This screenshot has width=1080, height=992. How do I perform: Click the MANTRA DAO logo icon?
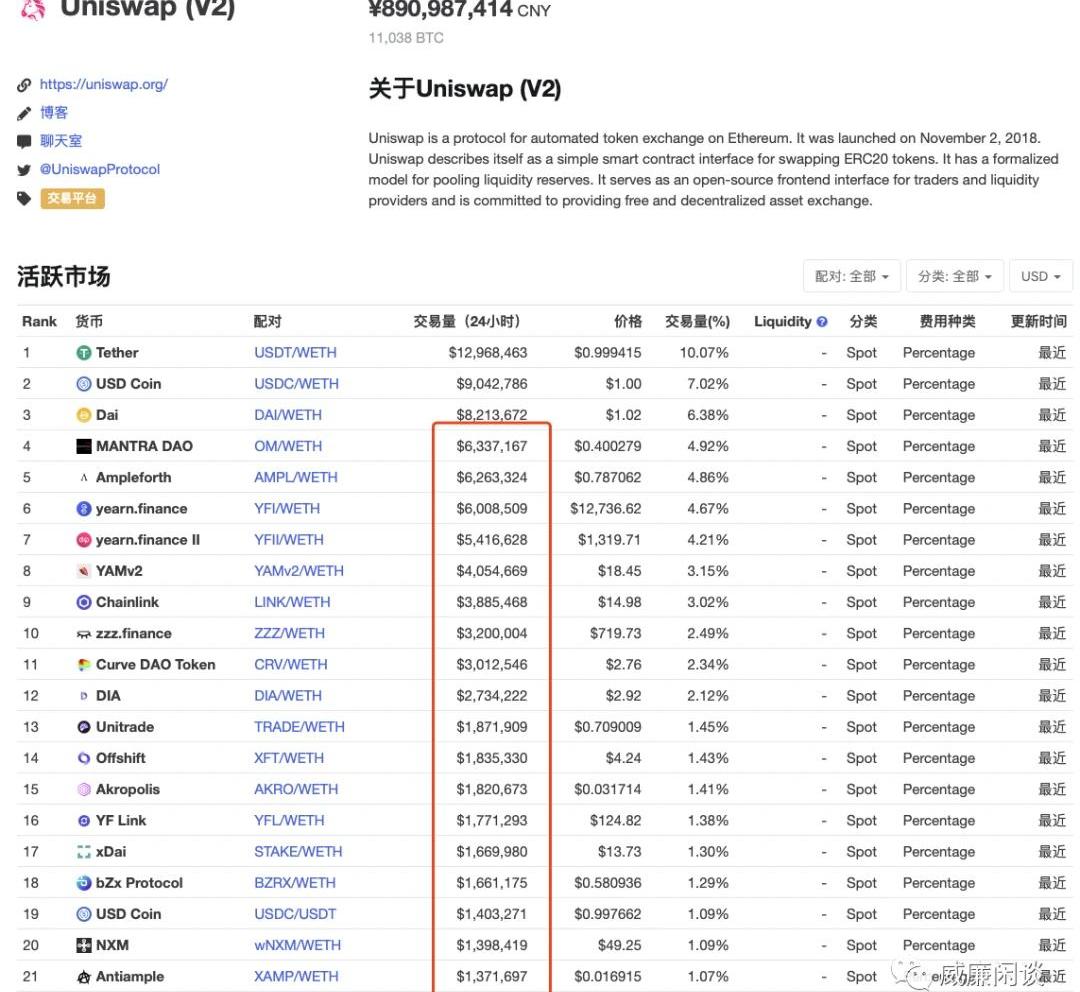84,447
